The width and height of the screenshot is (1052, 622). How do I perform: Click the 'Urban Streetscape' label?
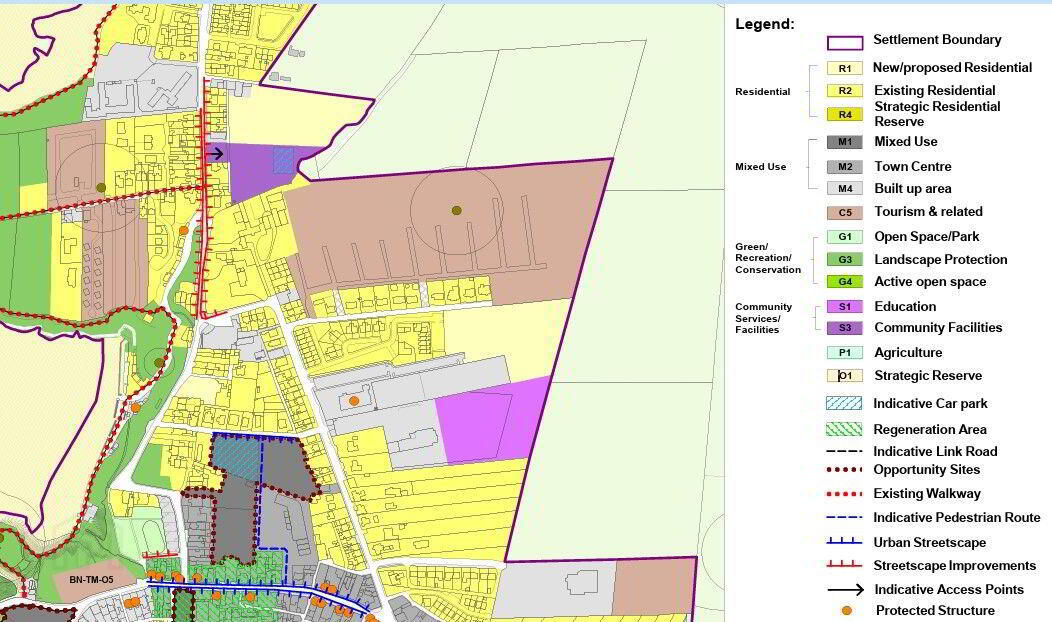coord(929,542)
